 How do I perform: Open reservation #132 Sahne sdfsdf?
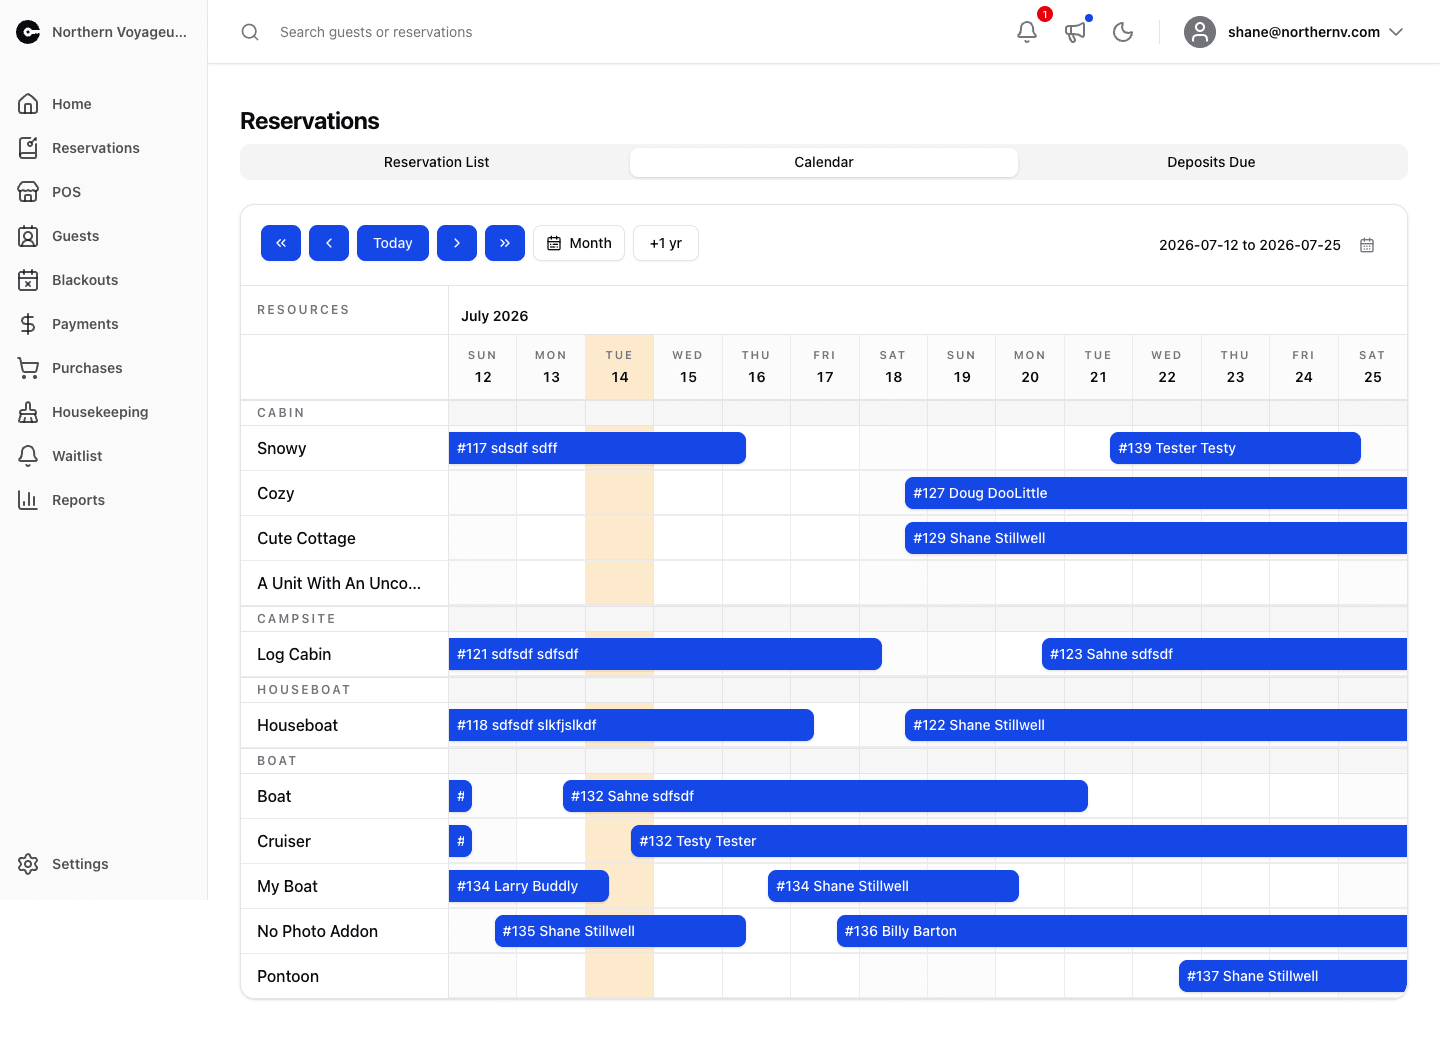(825, 796)
